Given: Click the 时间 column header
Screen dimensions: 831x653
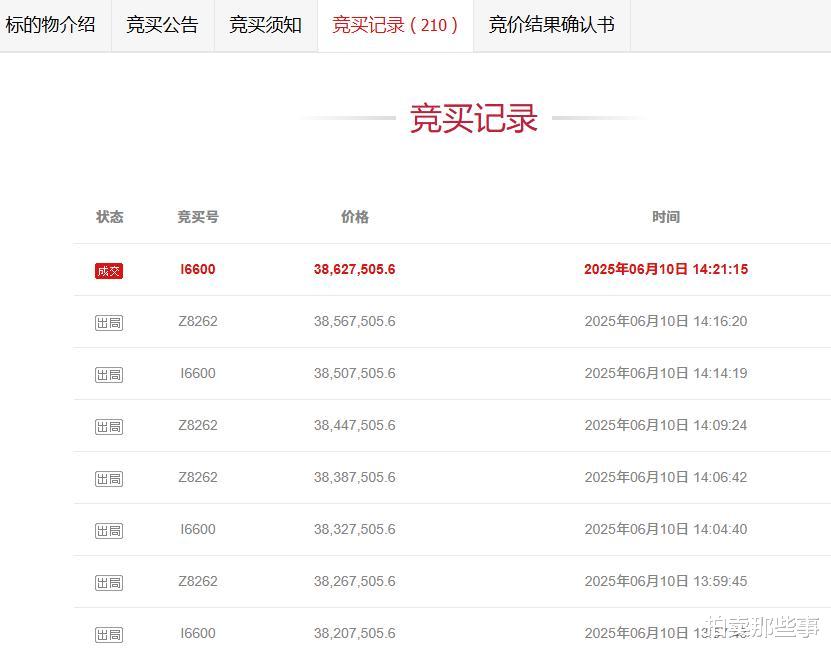Looking at the screenshot, I should 666,217.
